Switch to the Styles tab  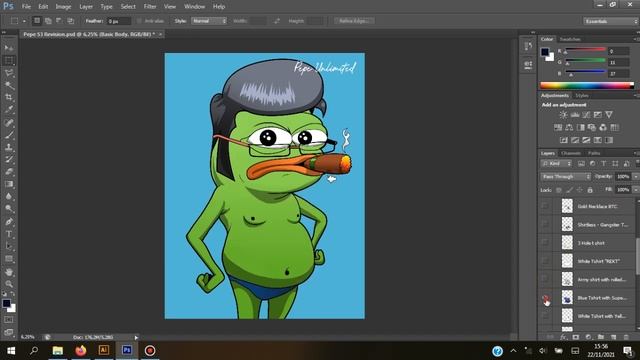(582, 96)
